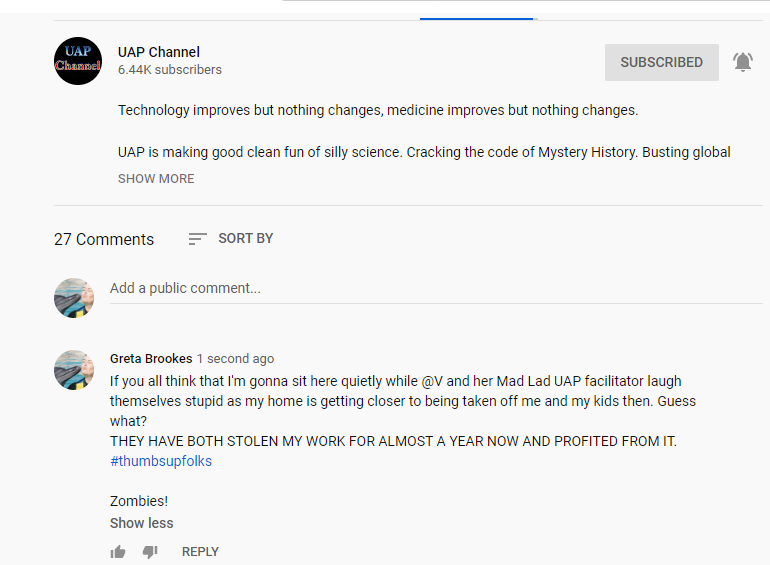Expand the description with SHOW MORE
The height and width of the screenshot is (565, 770).
(156, 179)
